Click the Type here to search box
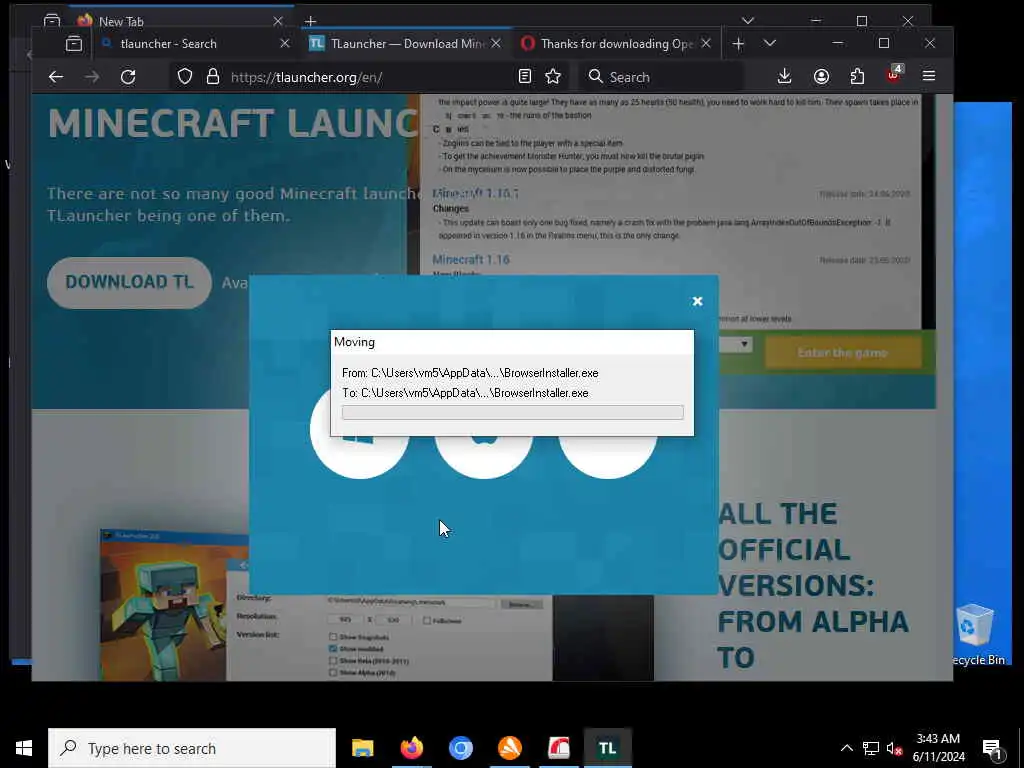This screenshot has width=1024, height=768. pyautogui.click(x=192, y=748)
